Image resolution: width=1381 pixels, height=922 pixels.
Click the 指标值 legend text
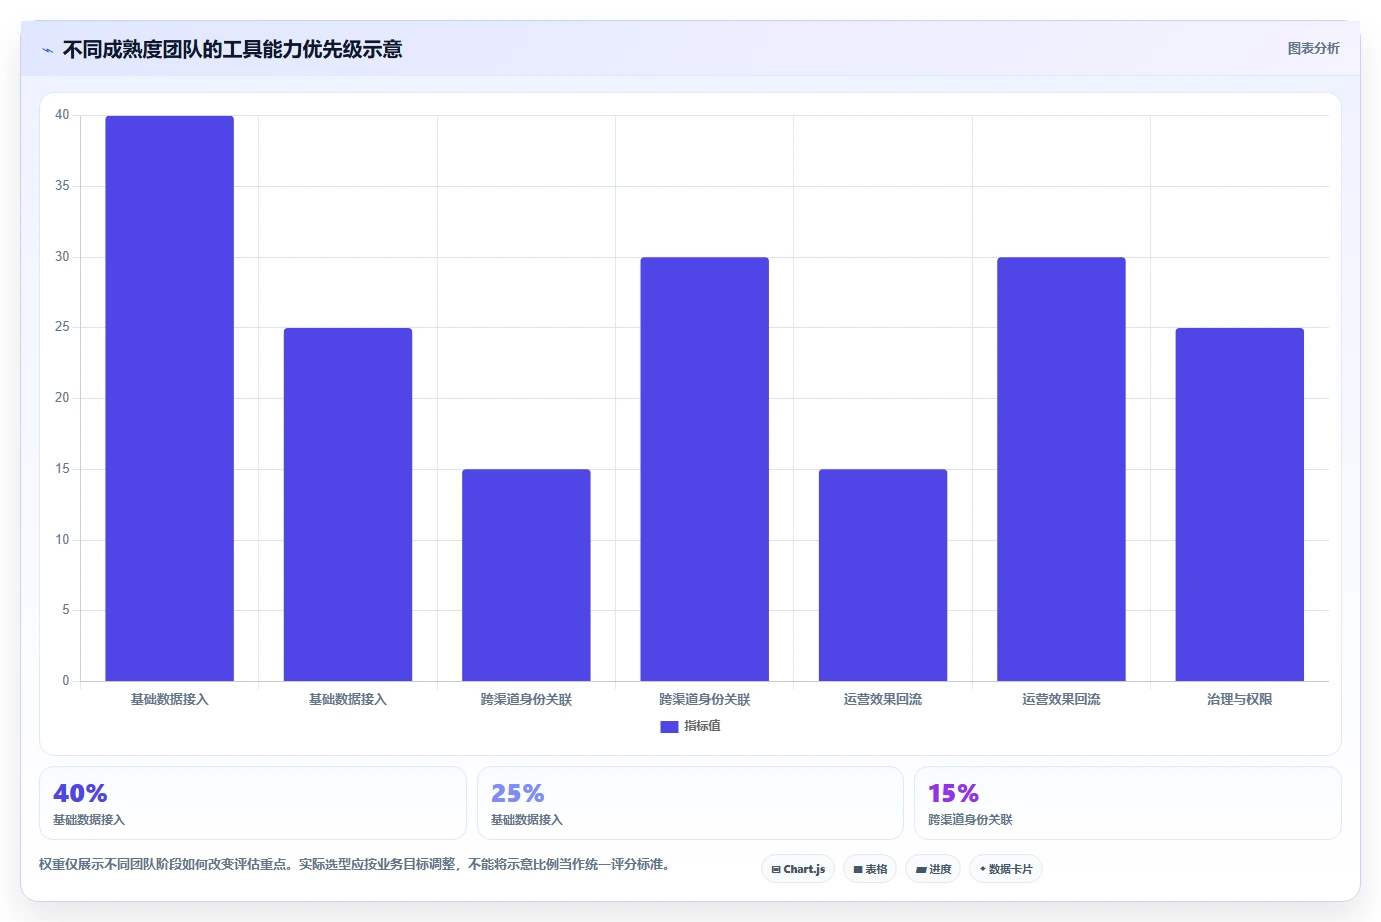702,726
